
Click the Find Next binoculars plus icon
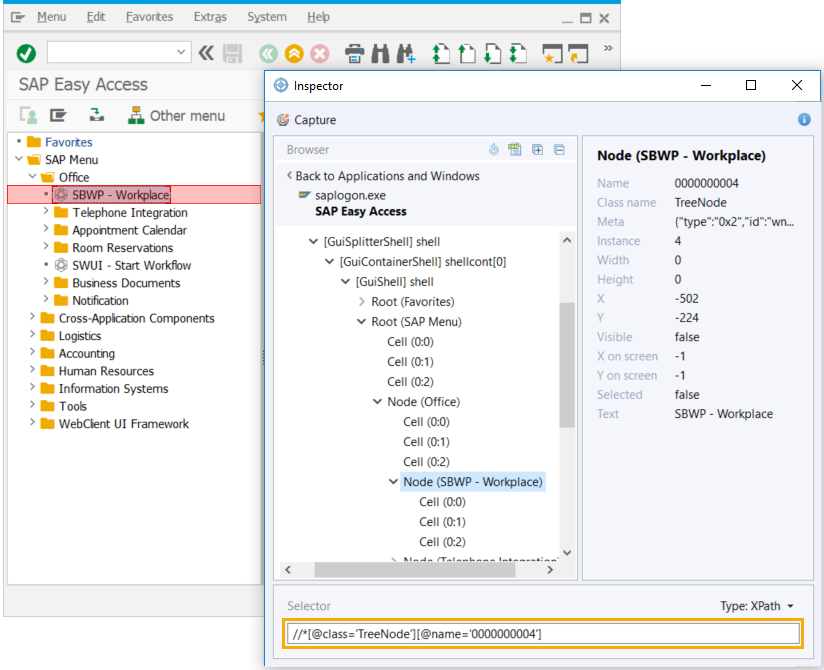pyautogui.click(x=406, y=54)
